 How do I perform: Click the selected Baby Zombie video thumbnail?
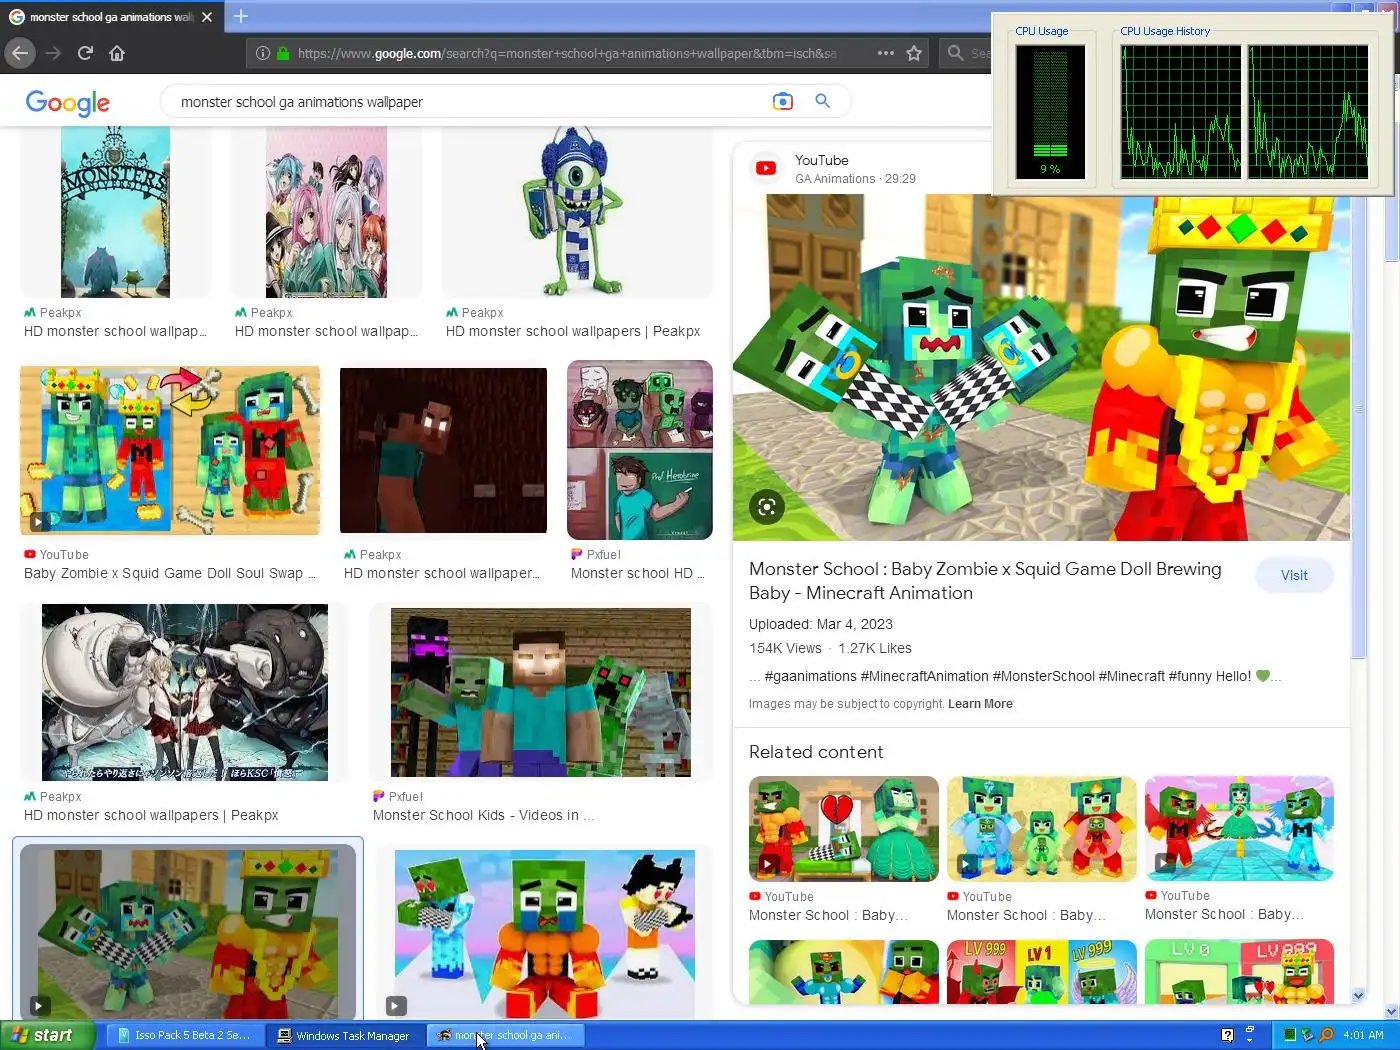tap(188, 932)
